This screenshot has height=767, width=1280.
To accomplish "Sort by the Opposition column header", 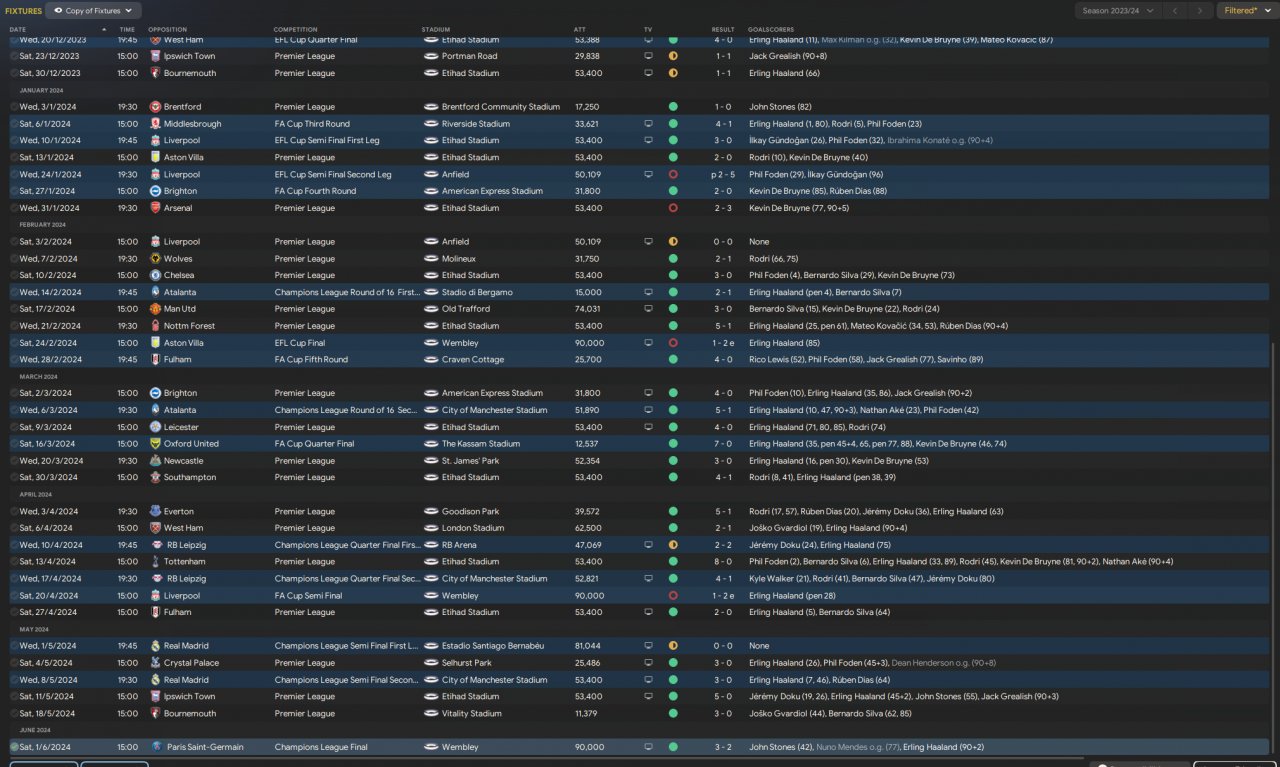I will click(167, 30).
